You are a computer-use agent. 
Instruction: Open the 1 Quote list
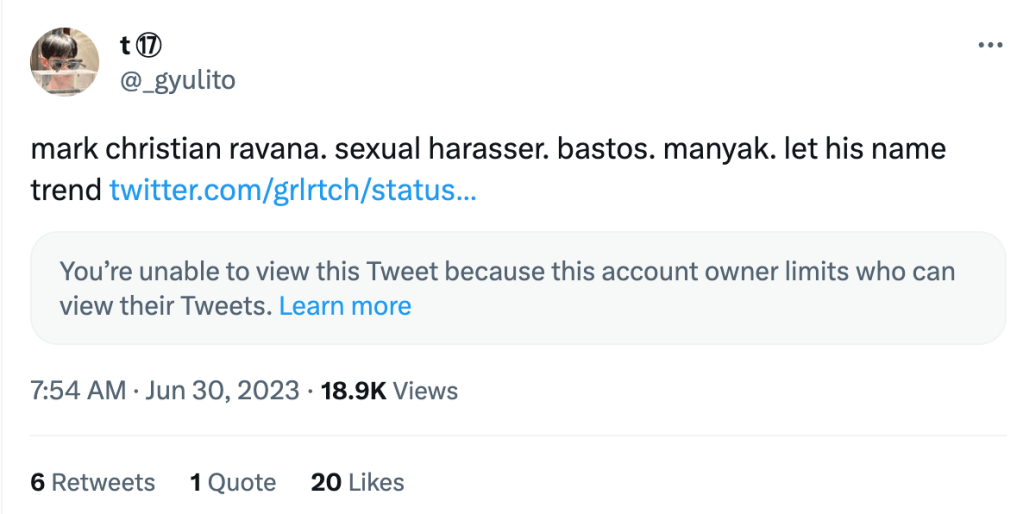point(232,482)
